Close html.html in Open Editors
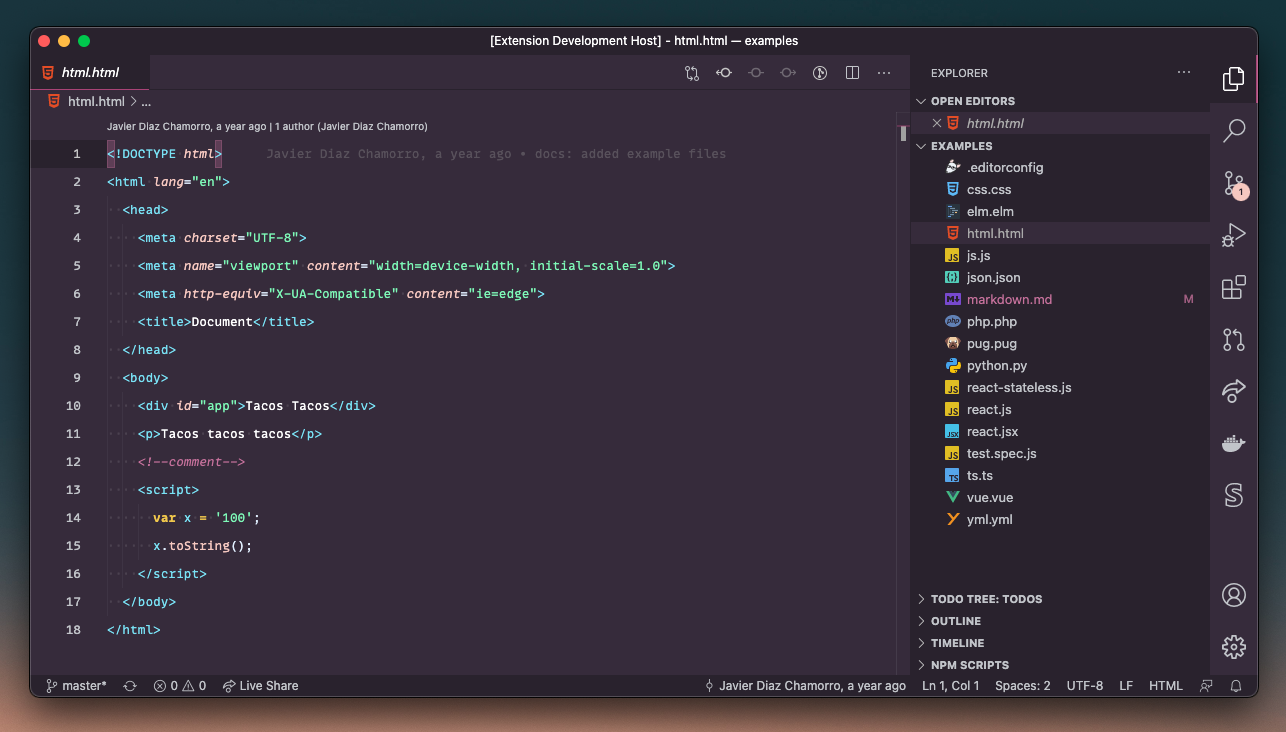1286x732 pixels. coord(937,123)
